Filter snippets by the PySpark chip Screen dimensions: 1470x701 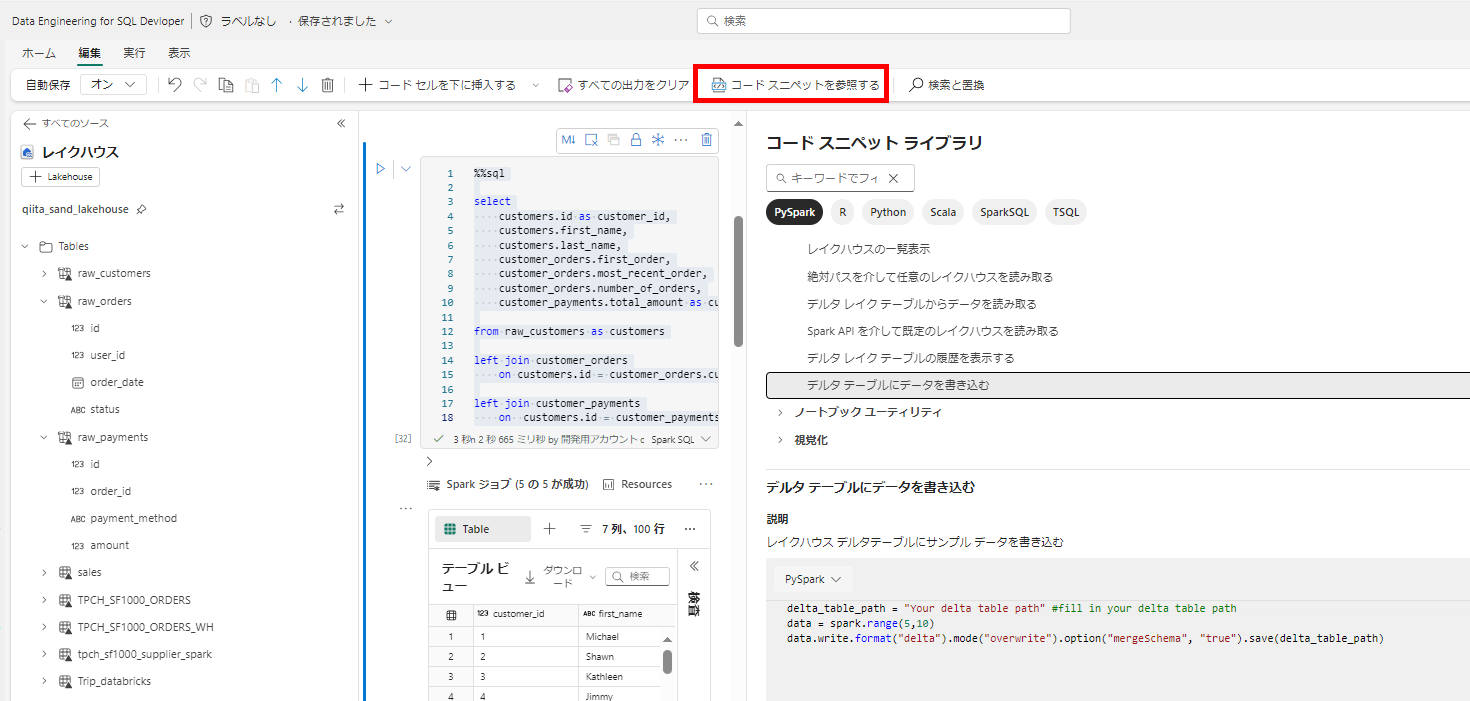coord(795,212)
